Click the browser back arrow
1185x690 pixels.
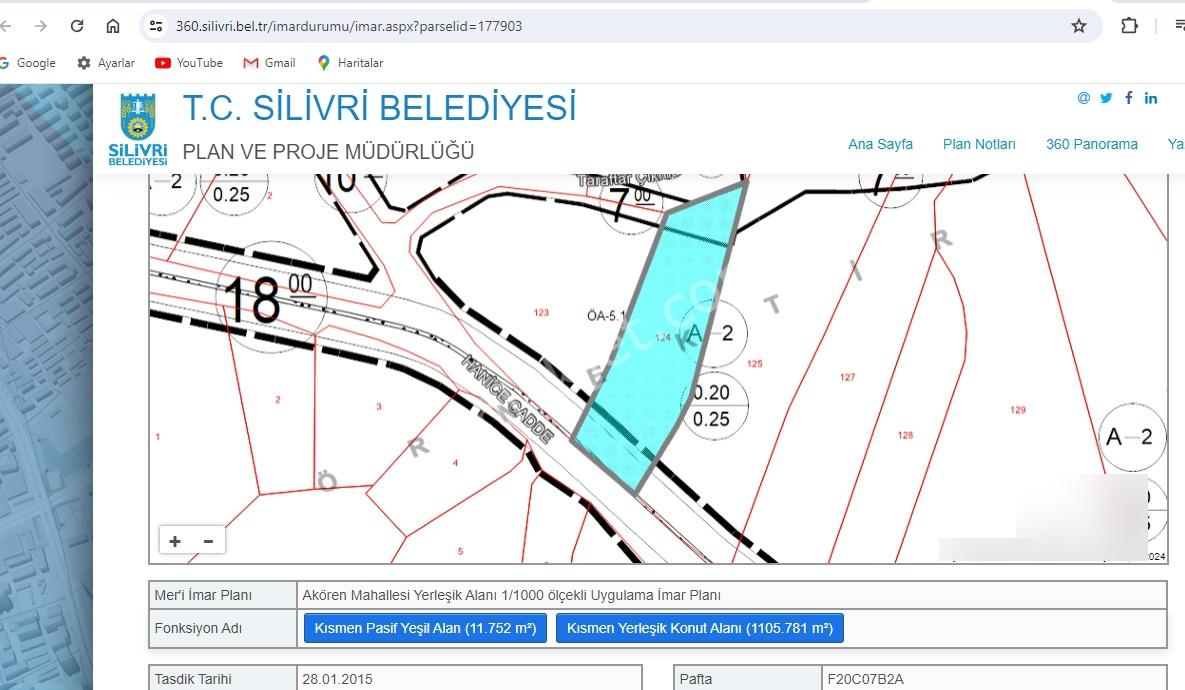5,26
